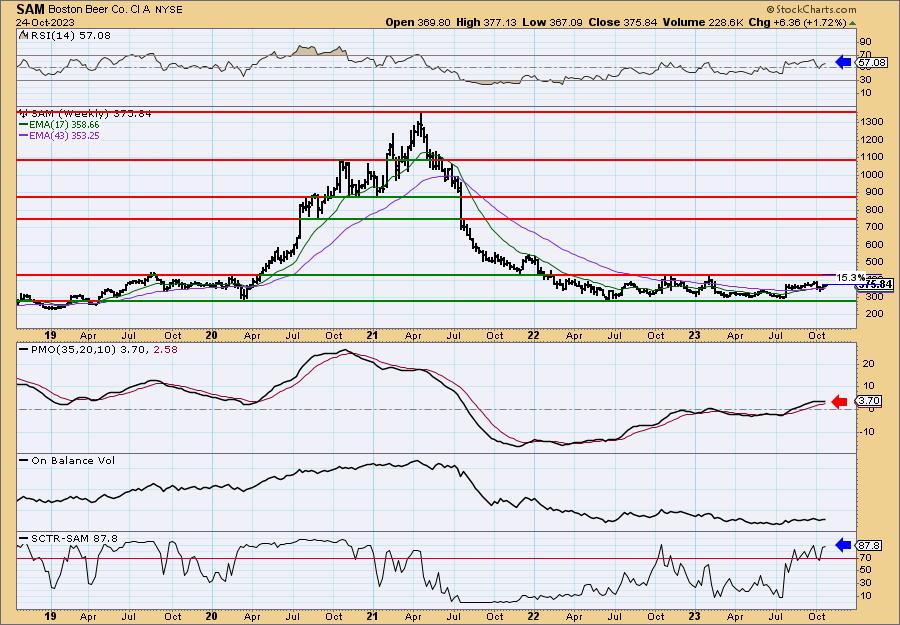Click the 20 label on PMO axis

(x=868, y=364)
